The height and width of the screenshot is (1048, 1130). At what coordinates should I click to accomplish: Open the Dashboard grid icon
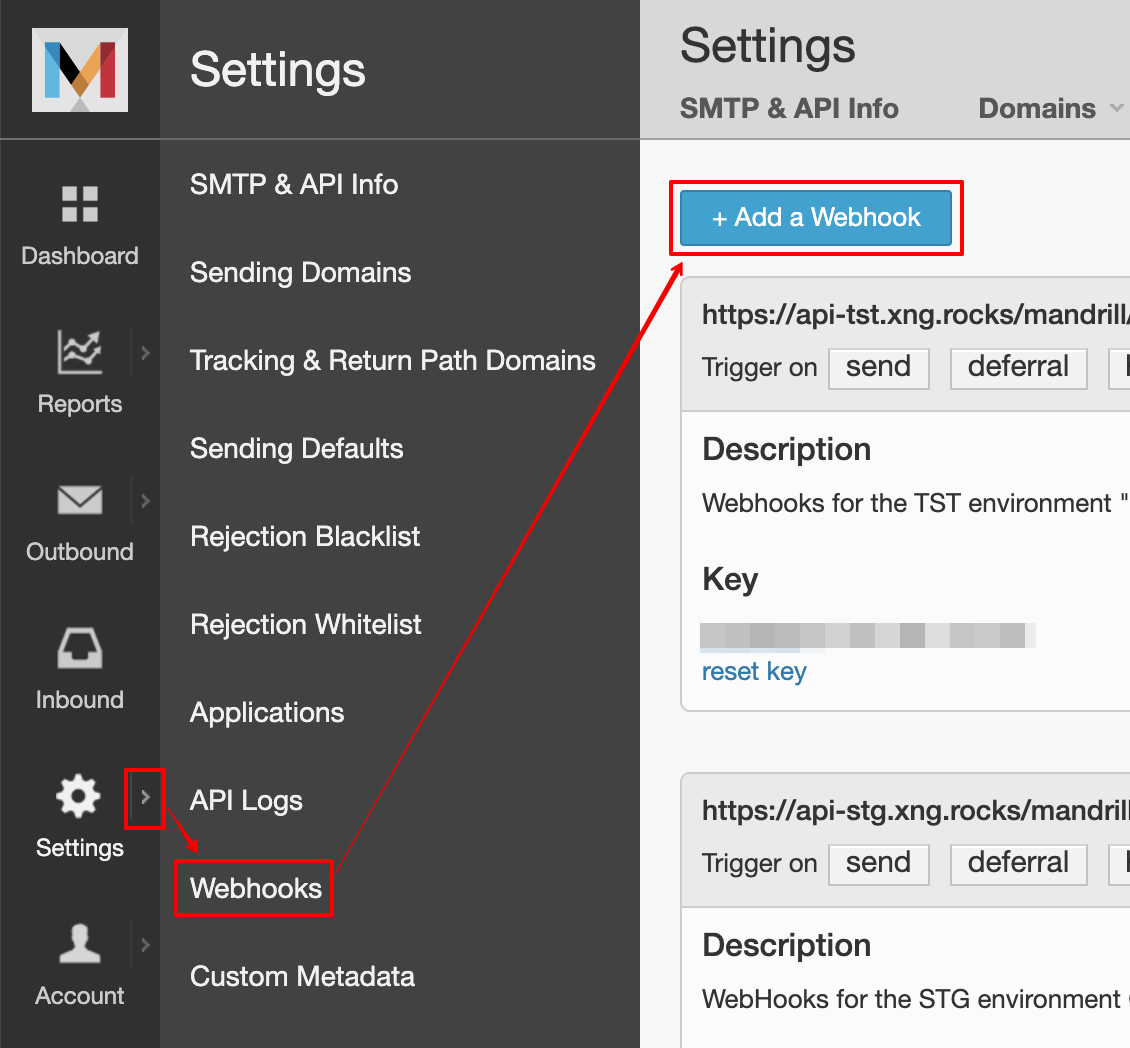pyautogui.click(x=80, y=204)
